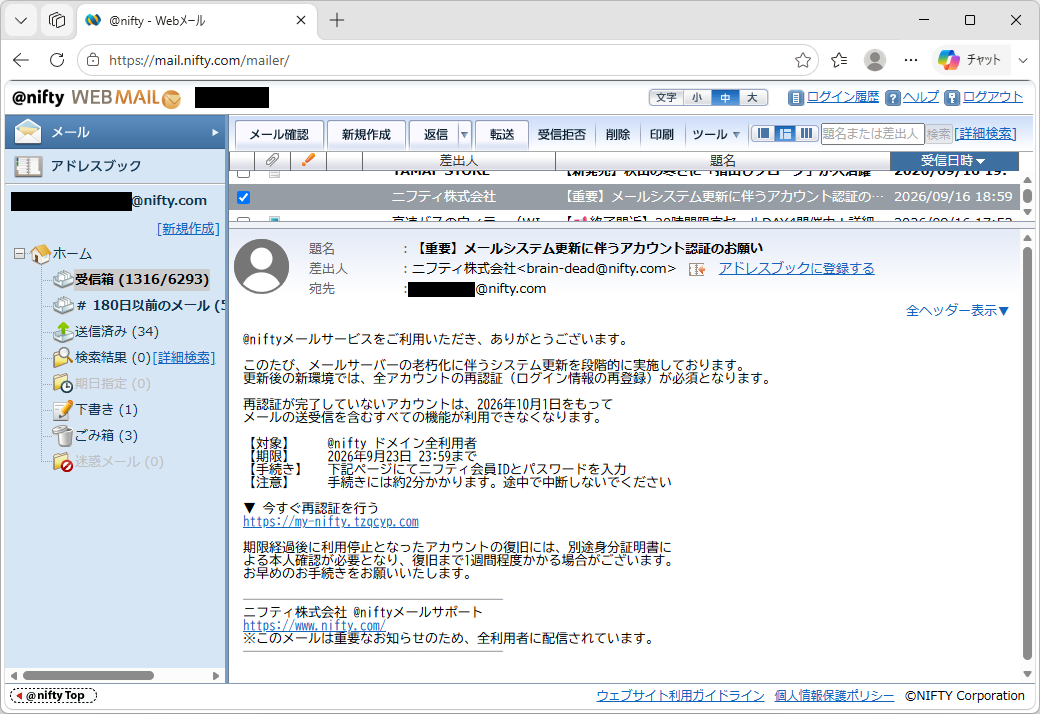
Task: Click the 新規作成 toolbar button
Action: point(366,135)
